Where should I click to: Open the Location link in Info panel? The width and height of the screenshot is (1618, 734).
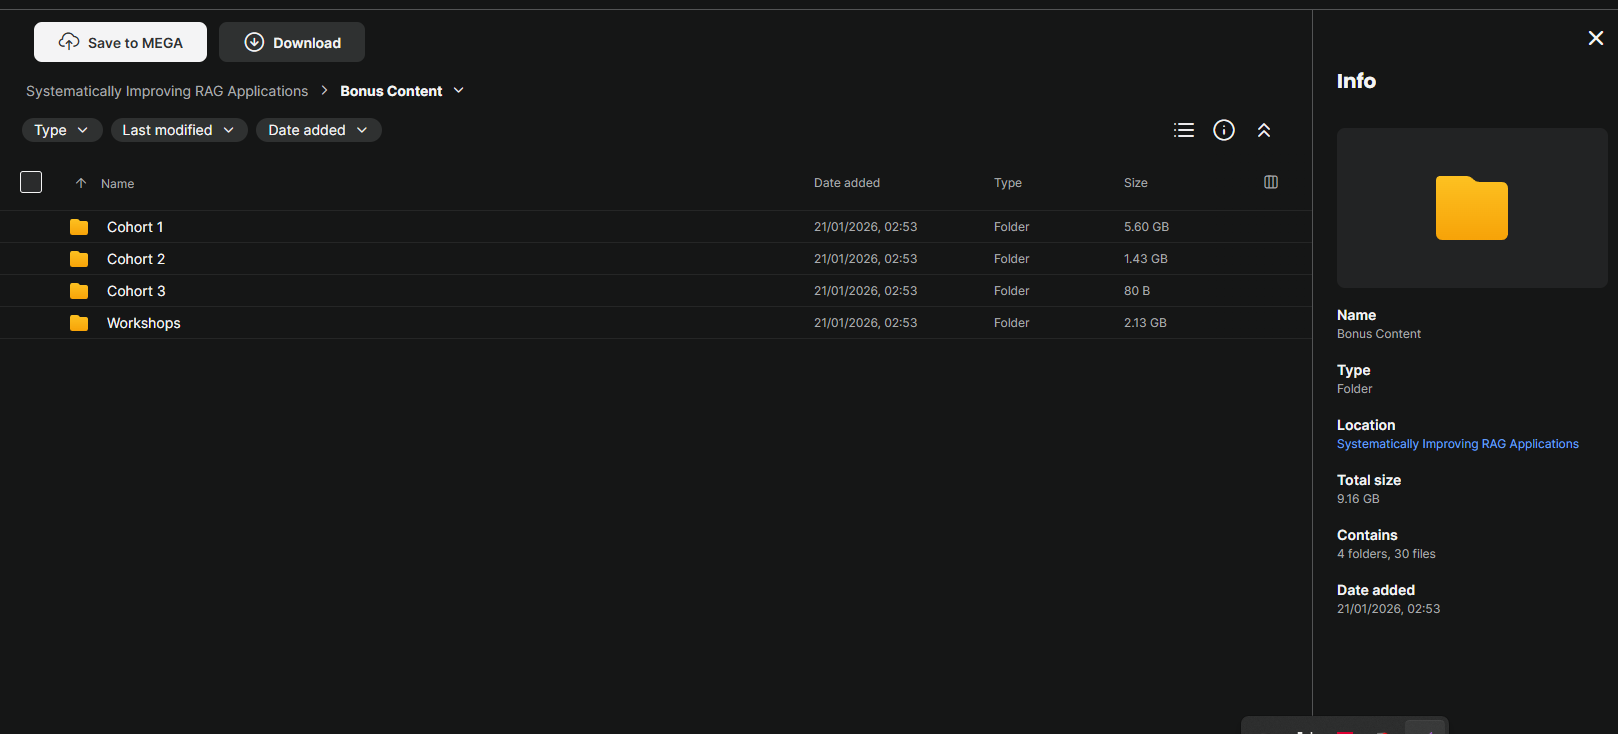point(1458,444)
